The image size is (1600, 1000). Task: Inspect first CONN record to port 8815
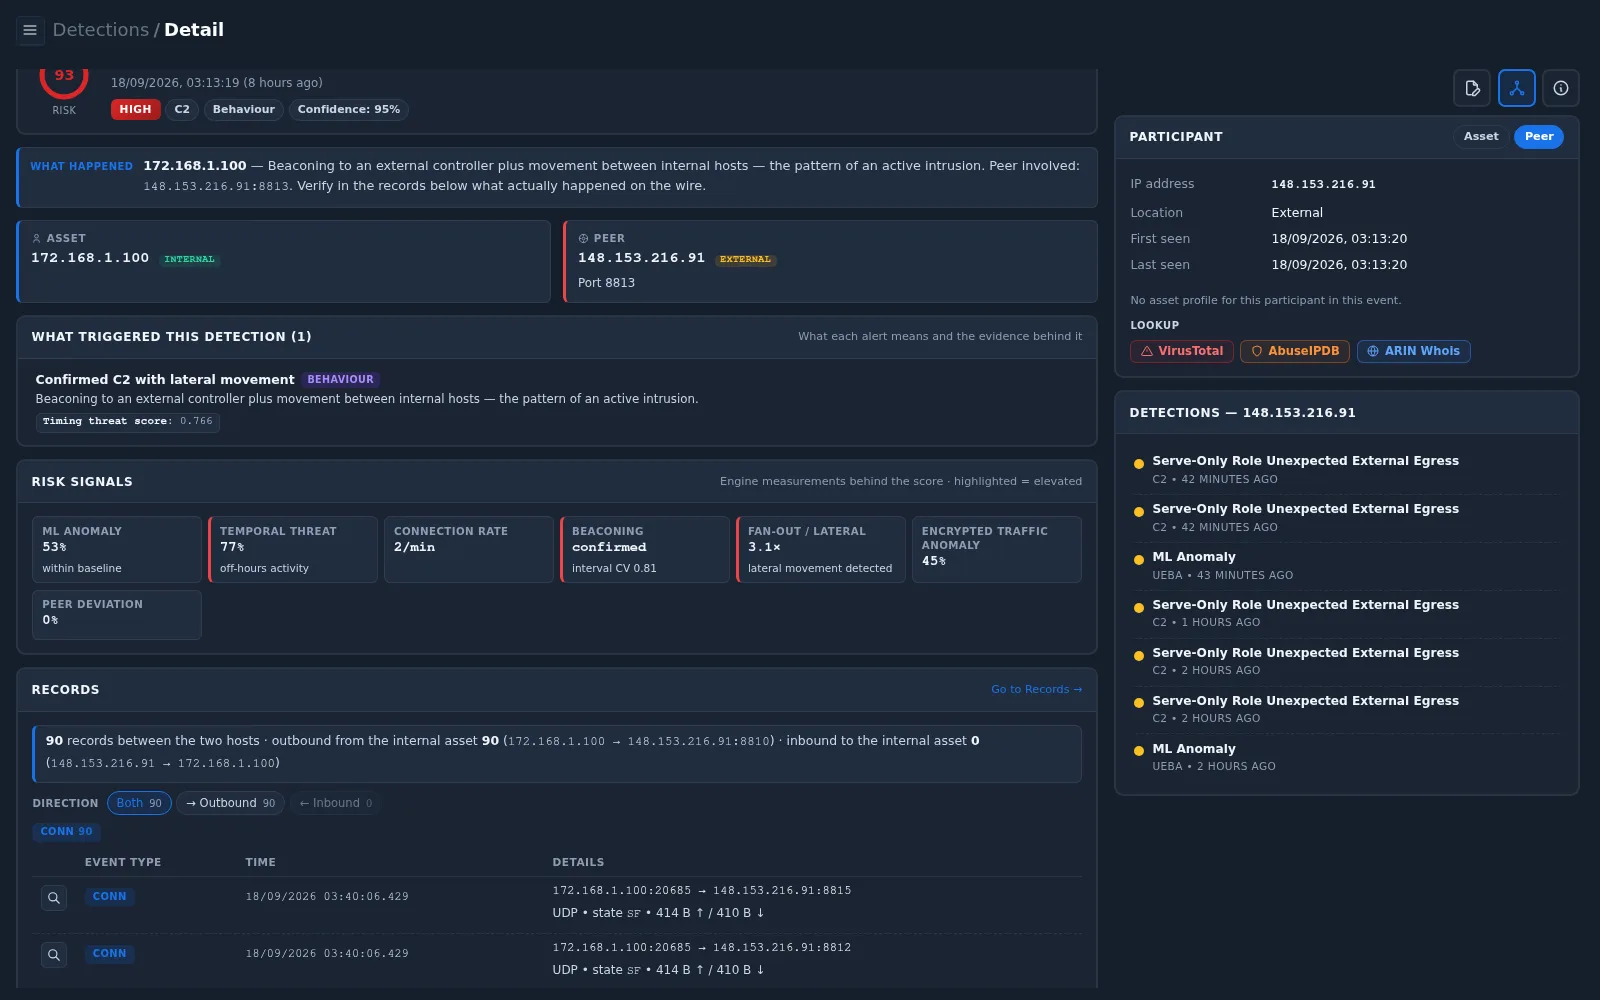[x=54, y=898]
